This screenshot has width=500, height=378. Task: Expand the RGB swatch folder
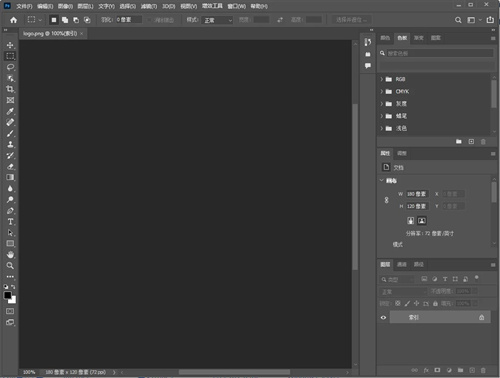pos(382,79)
